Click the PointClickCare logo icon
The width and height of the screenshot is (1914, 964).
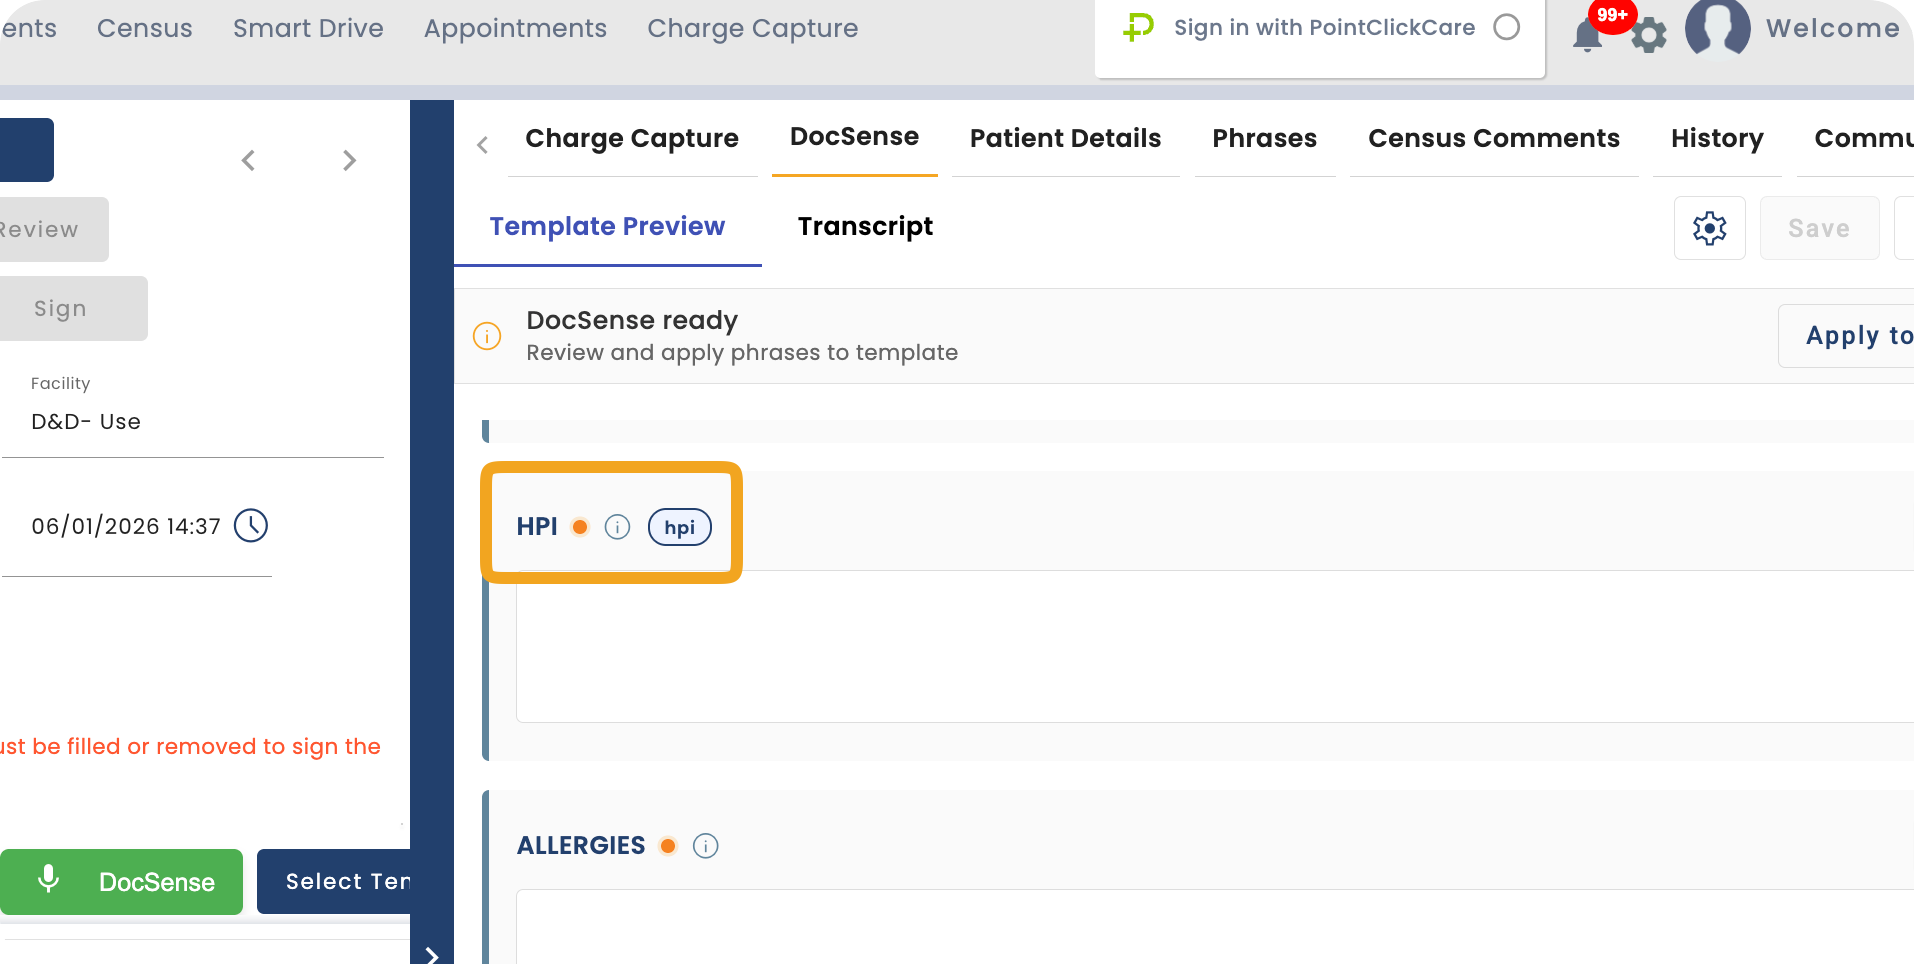[x=1138, y=27]
